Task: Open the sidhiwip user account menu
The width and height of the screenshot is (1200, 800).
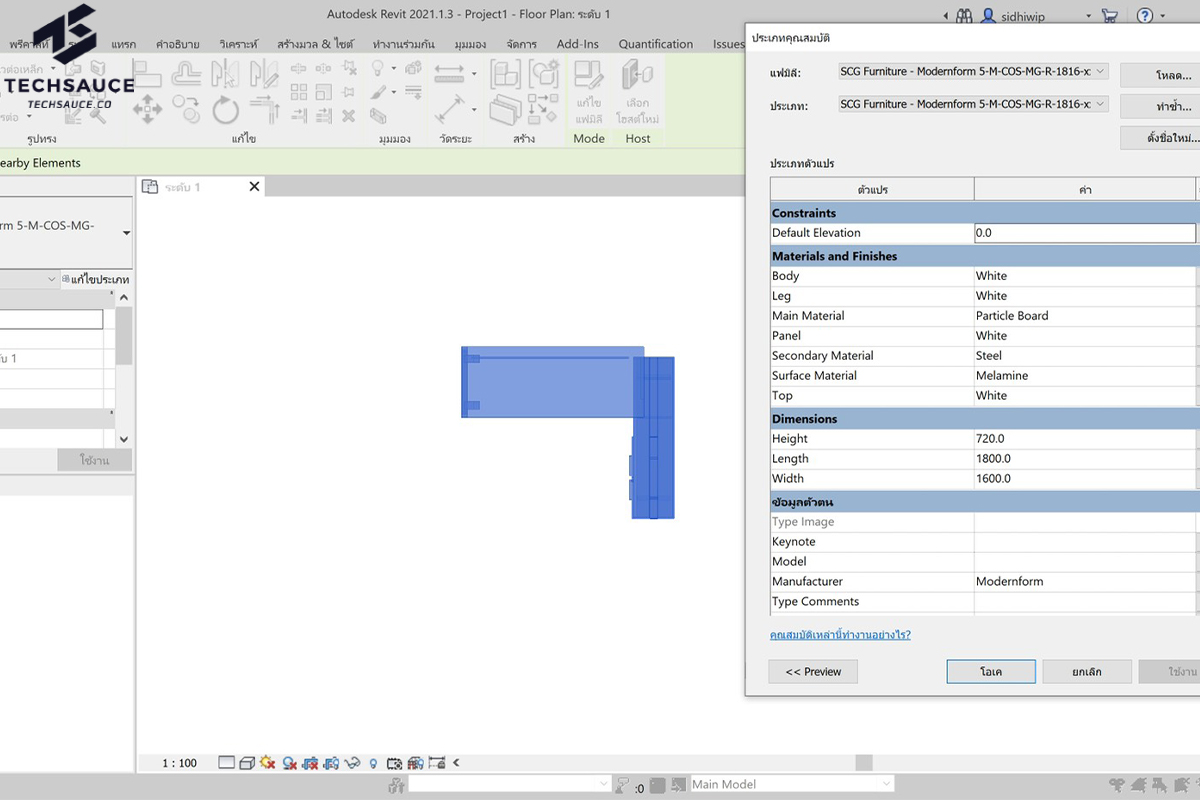Action: [1037, 16]
